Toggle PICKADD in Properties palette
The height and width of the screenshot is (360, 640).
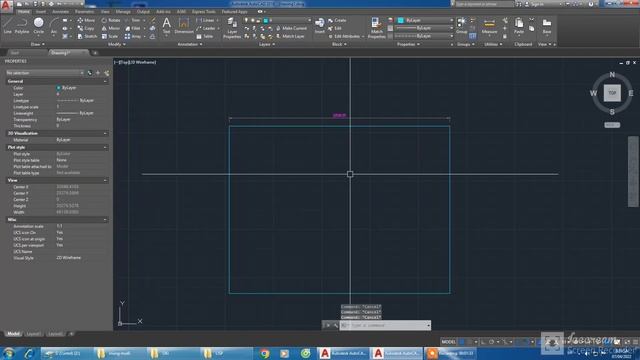(90, 73)
